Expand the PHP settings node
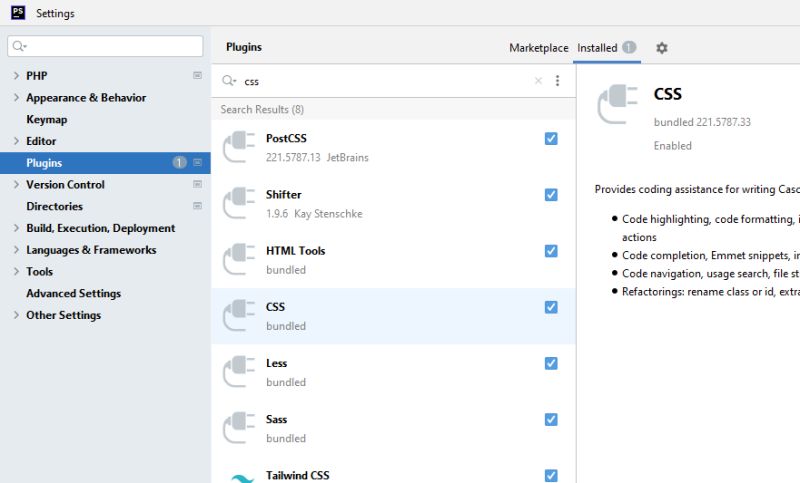This screenshot has height=483, width=800. point(16,75)
